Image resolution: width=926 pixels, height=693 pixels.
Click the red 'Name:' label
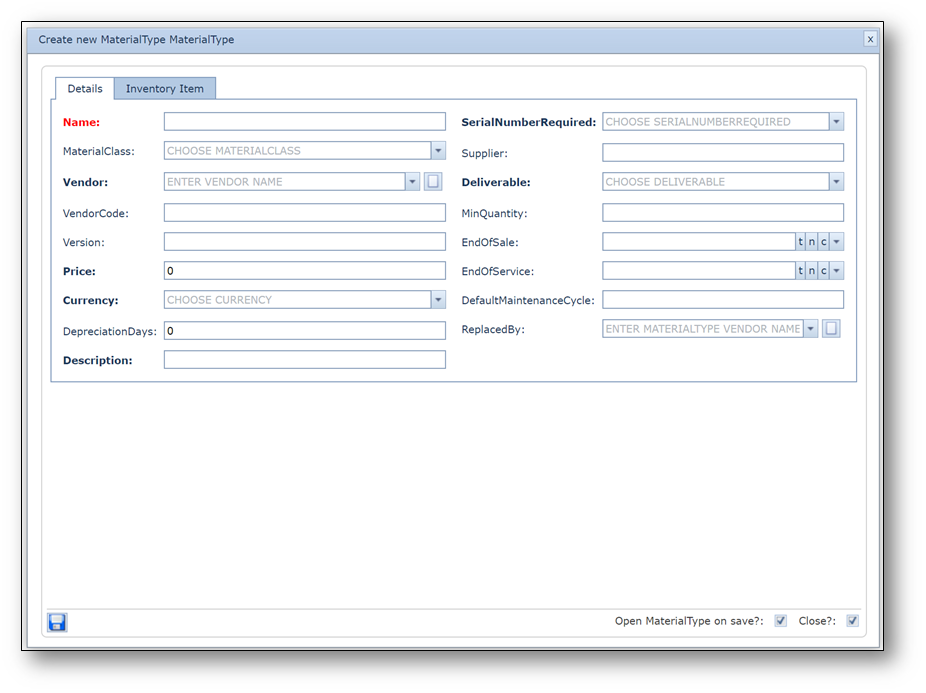81,122
